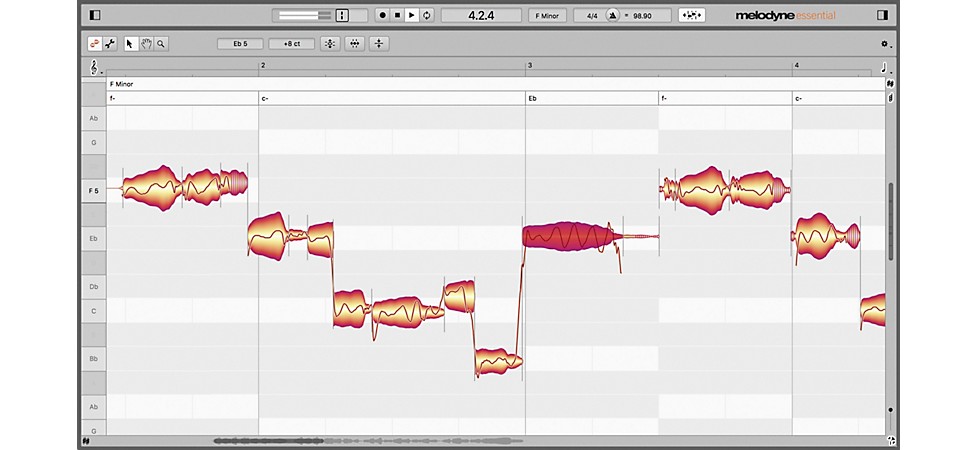Open the Correct Pitch macro
The height and width of the screenshot is (450, 976).
pos(330,44)
